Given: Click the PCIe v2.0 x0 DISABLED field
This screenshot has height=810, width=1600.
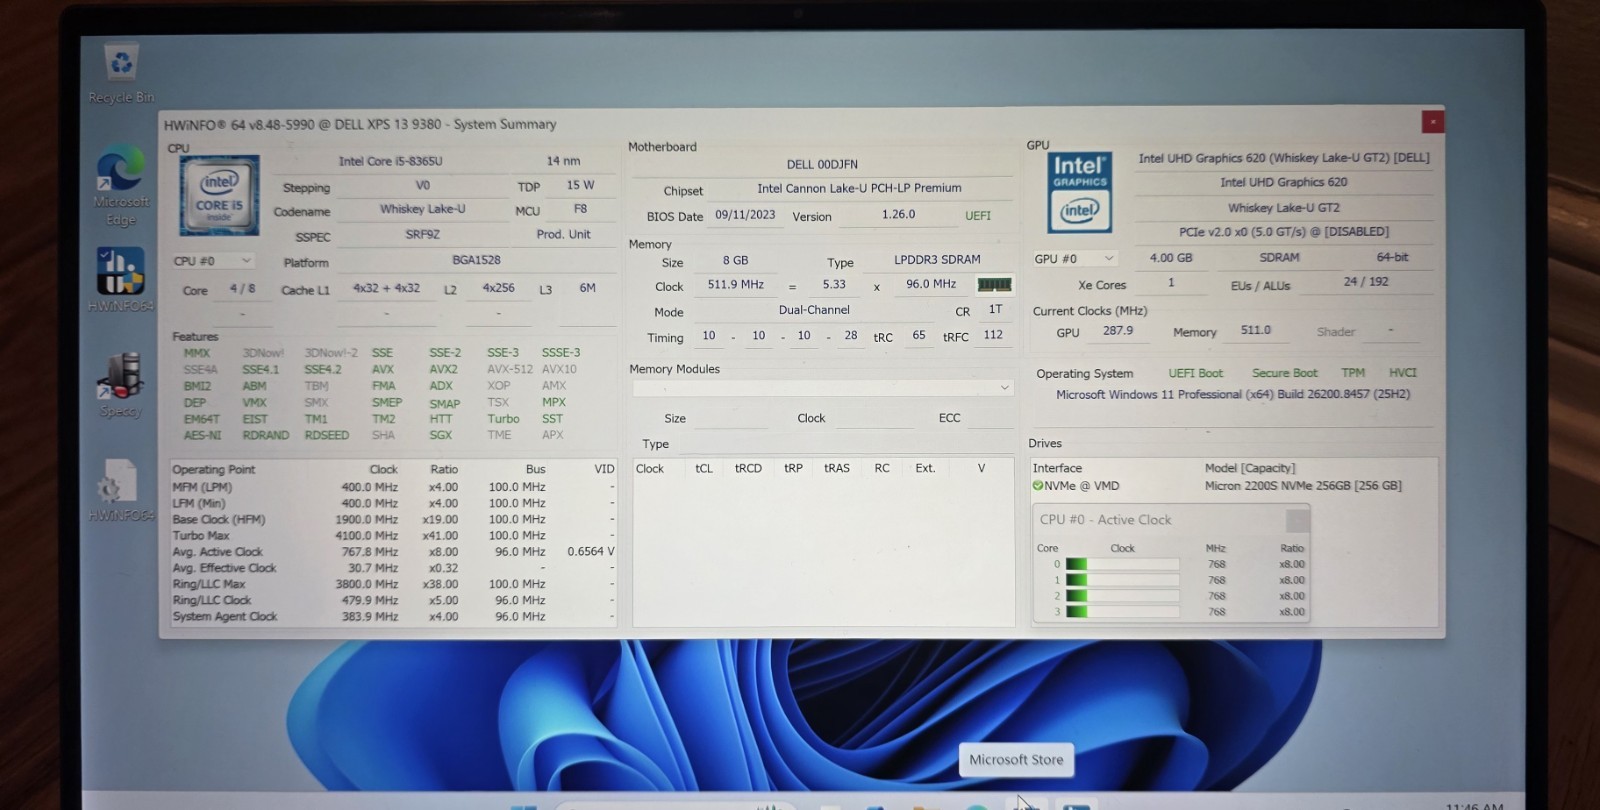Looking at the screenshot, I should (x=1283, y=232).
